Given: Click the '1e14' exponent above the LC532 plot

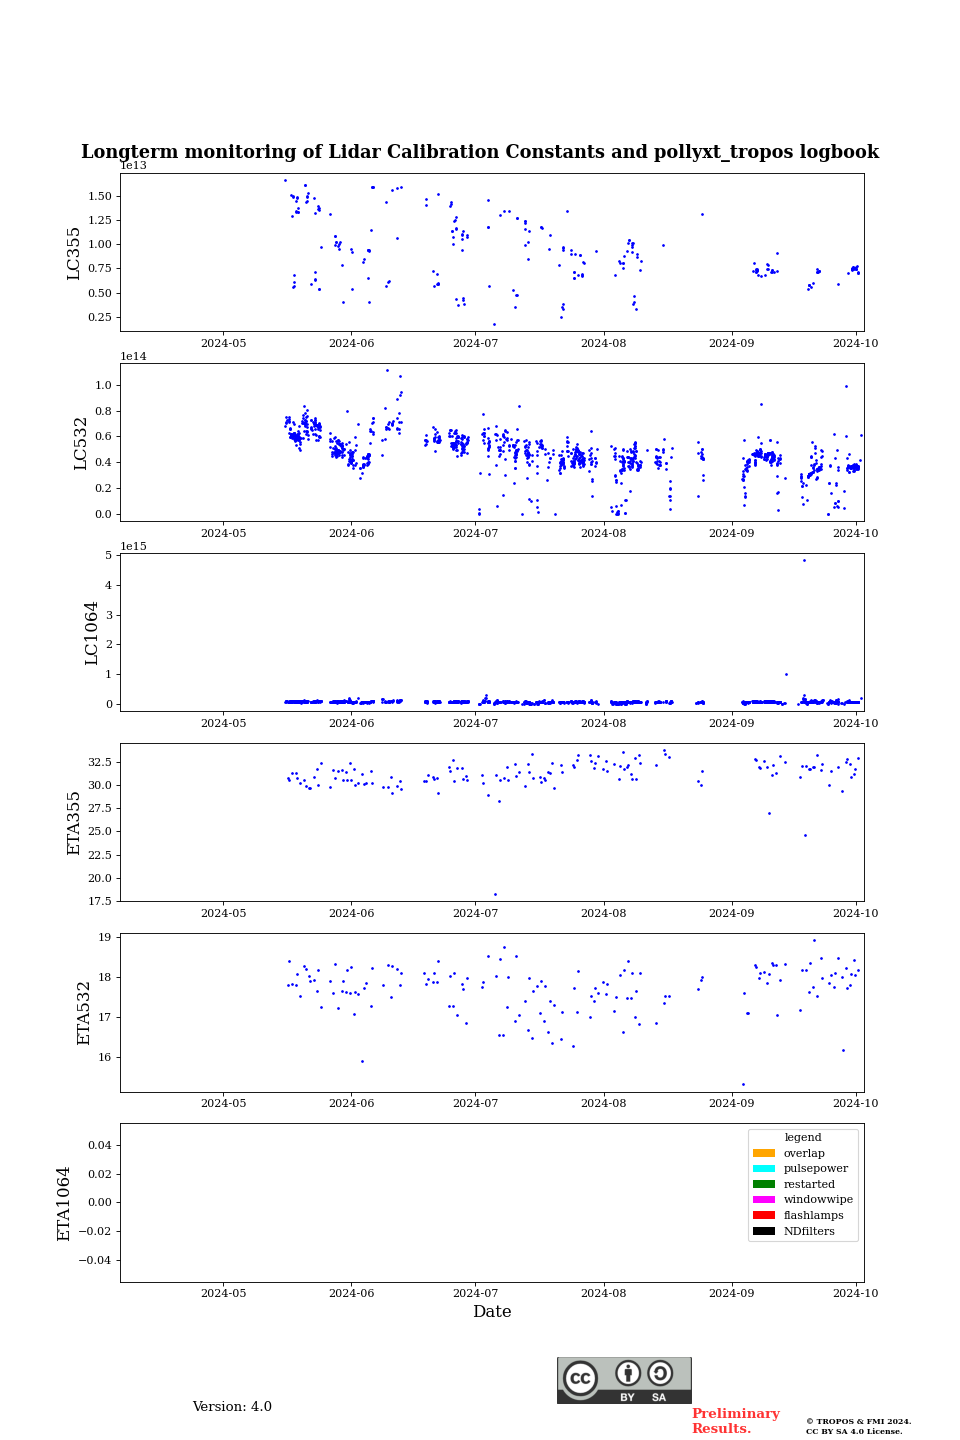Looking at the screenshot, I should click(x=133, y=356).
